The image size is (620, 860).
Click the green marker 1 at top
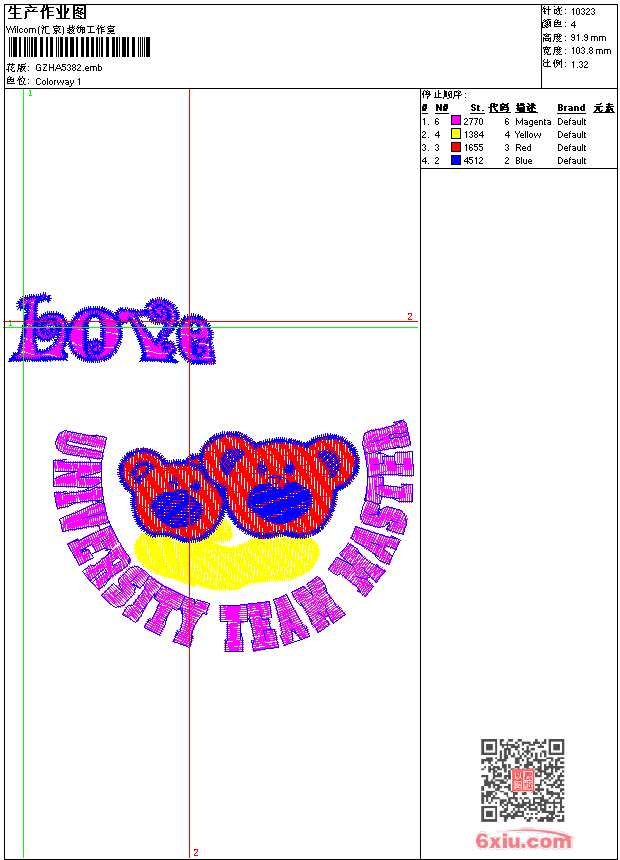pos(30,93)
